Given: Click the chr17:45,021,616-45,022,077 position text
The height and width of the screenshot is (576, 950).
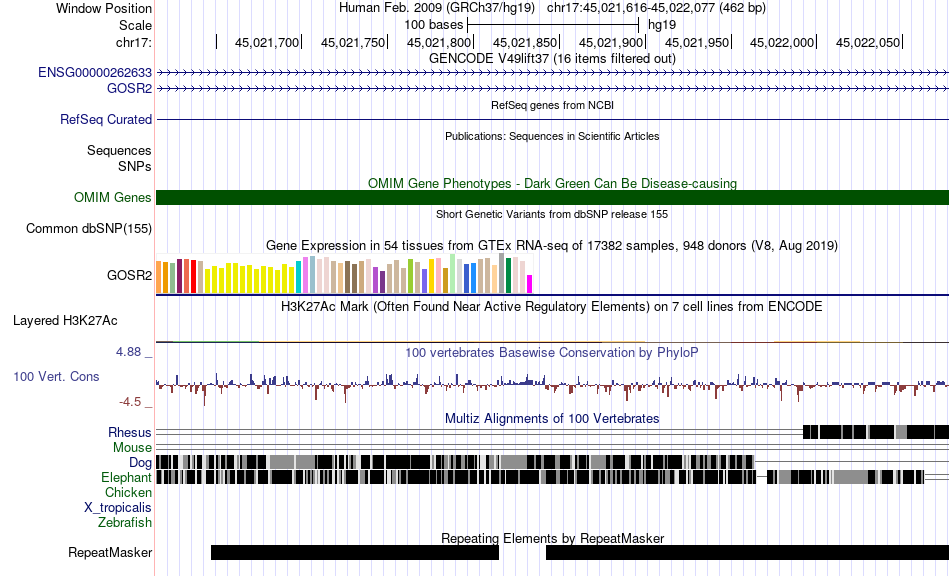Looking at the screenshot, I should coord(656,8).
